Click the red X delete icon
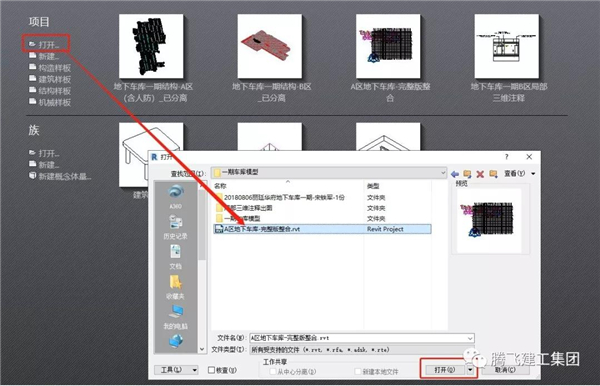Image resolution: width=600 pixels, height=386 pixels. click(480, 174)
